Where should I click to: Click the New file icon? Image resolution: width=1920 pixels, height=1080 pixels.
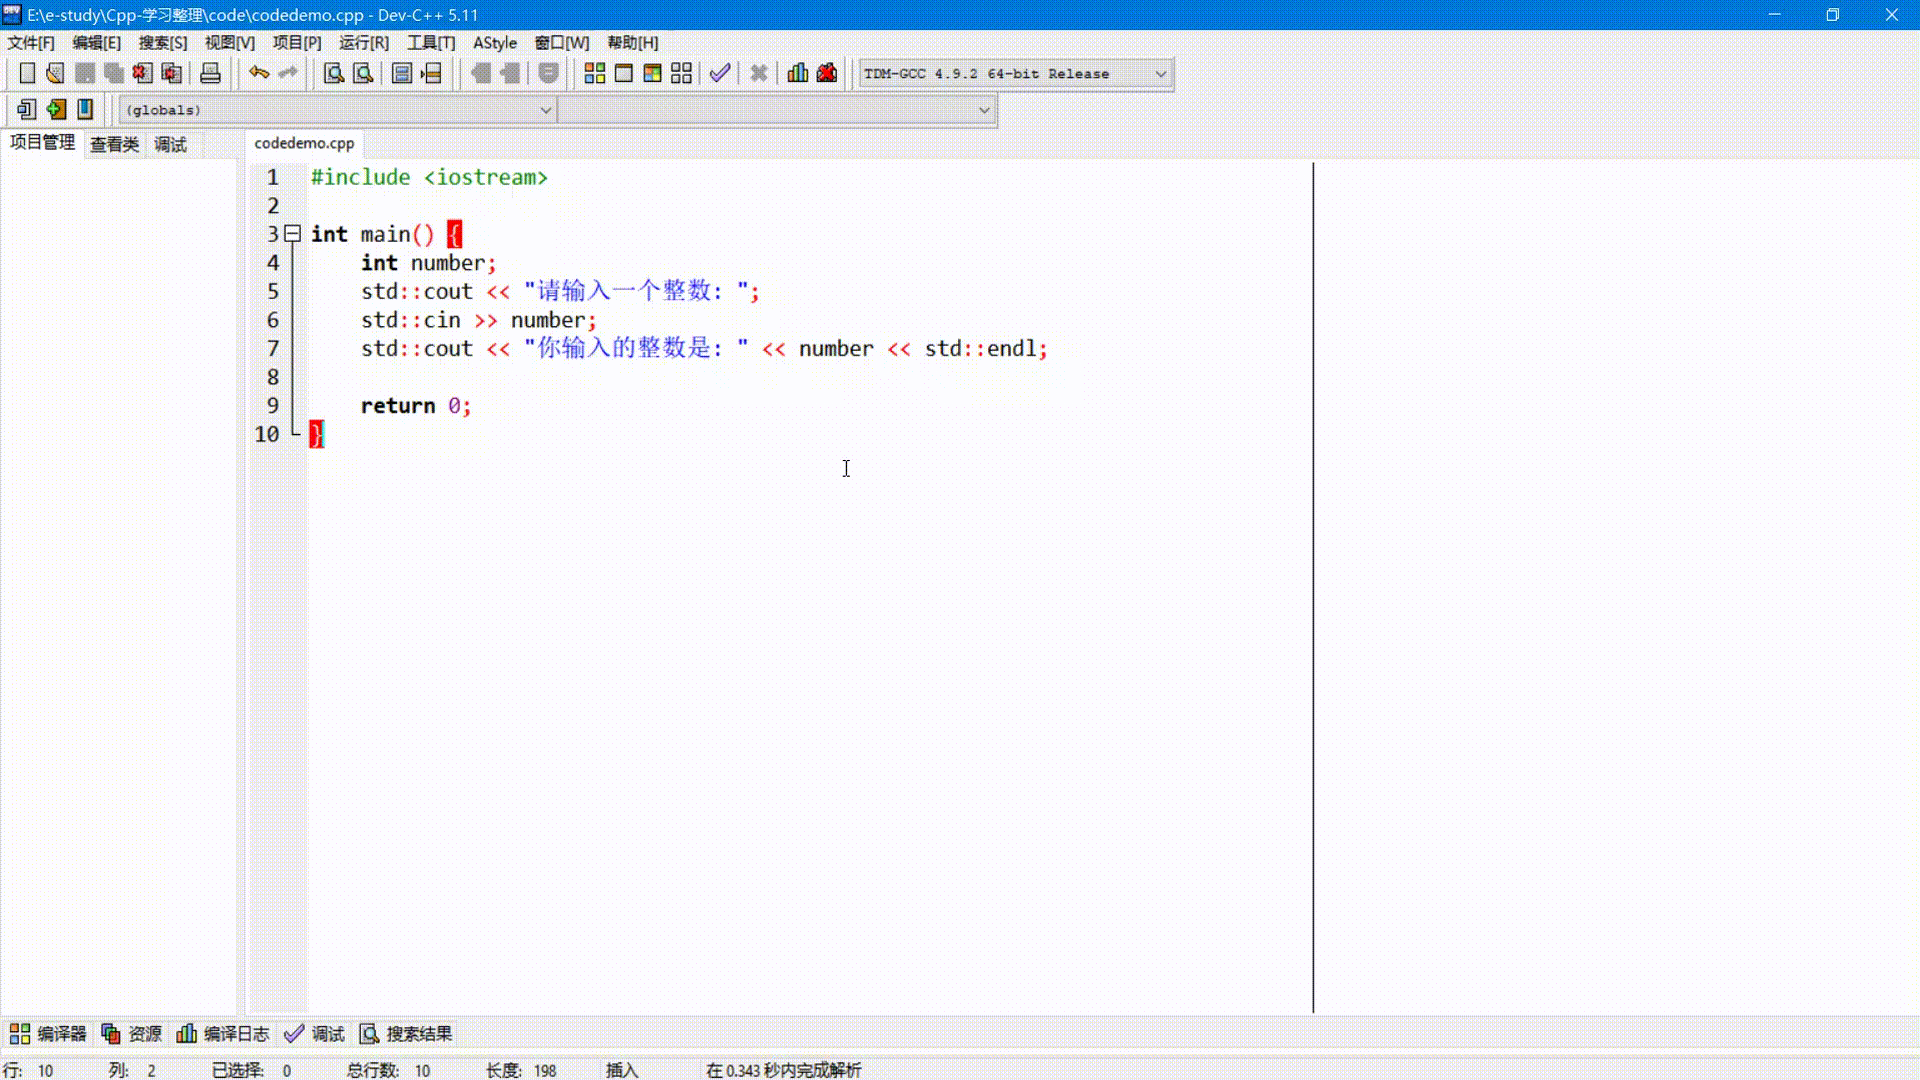[x=26, y=74]
